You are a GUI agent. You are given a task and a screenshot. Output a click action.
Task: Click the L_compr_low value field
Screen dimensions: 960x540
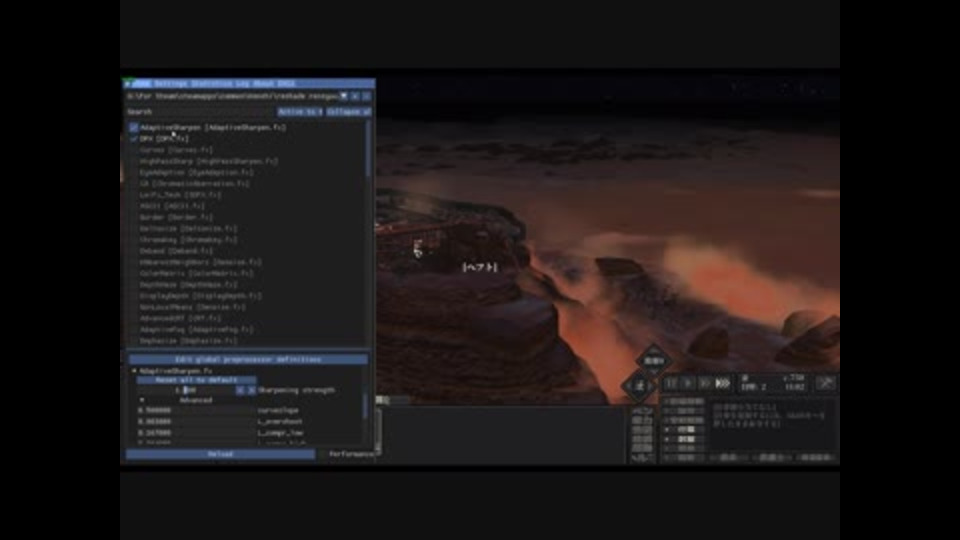tap(196, 433)
